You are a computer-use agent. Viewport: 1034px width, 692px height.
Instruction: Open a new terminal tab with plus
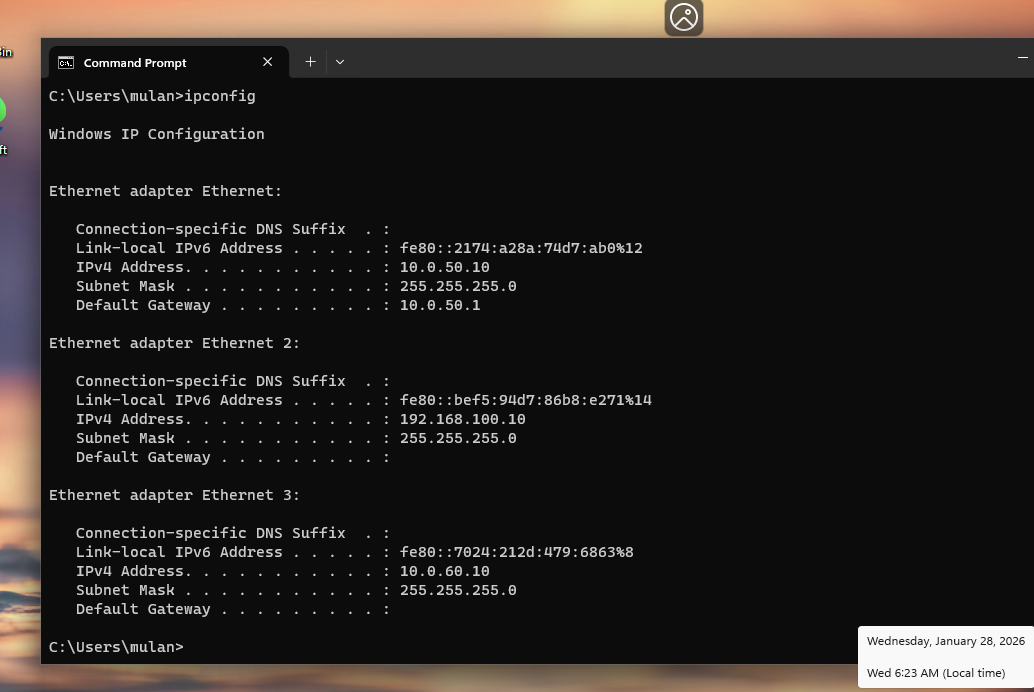pos(310,62)
